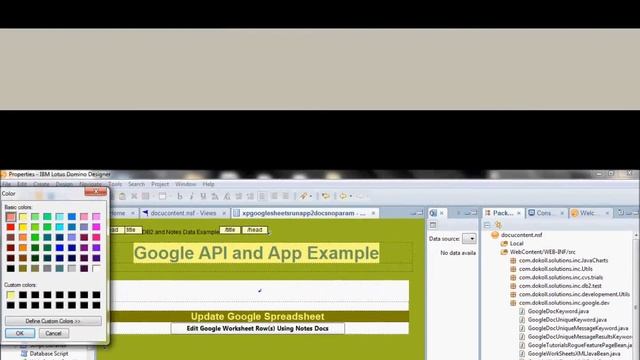Close the xpgooglesheetsrunapp2docsnoparam editor tab

pos(373,213)
